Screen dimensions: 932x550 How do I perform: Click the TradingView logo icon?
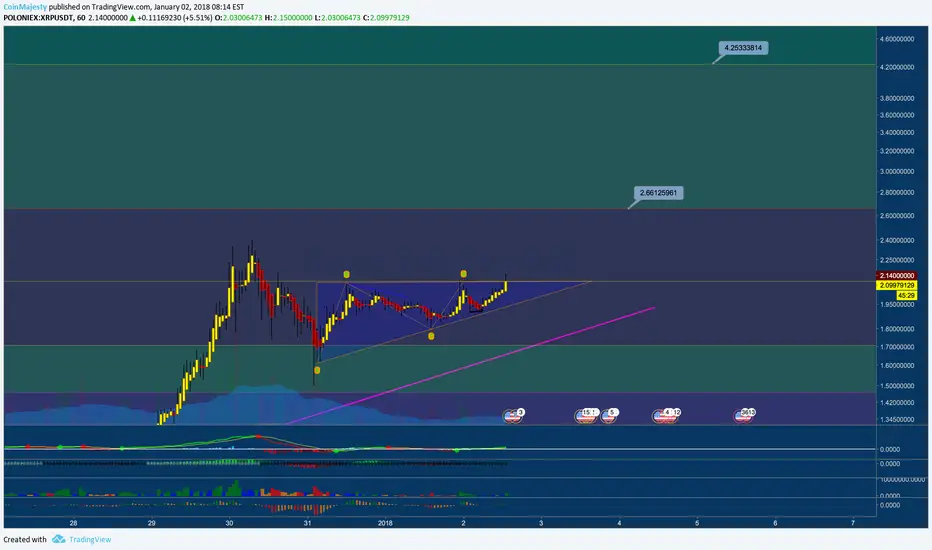pyautogui.click(x=58, y=539)
